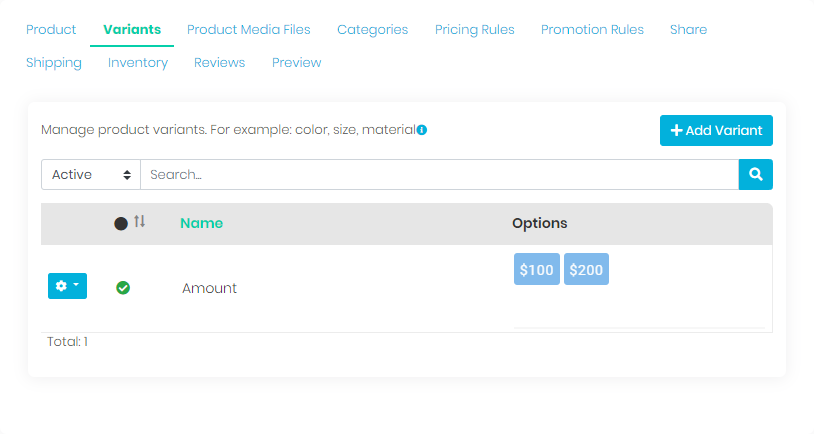Focus the variant Search input field
Screen dimensions: 814x434
click(439, 174)
